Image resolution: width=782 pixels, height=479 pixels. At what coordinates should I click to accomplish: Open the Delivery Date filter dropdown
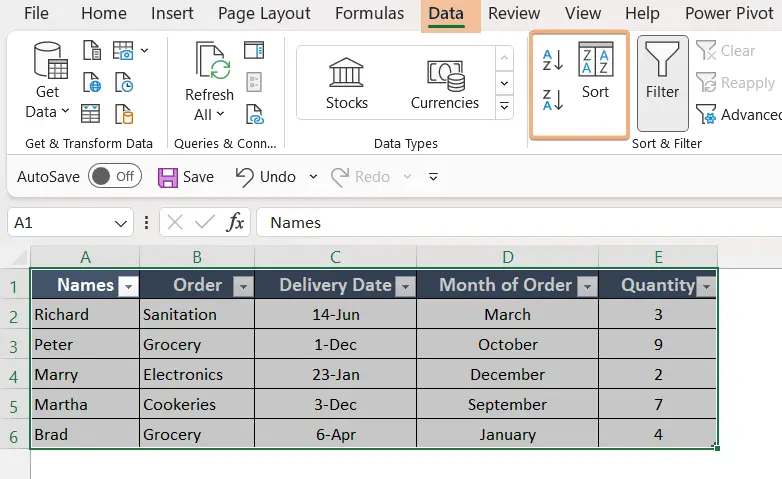[405, 286]
